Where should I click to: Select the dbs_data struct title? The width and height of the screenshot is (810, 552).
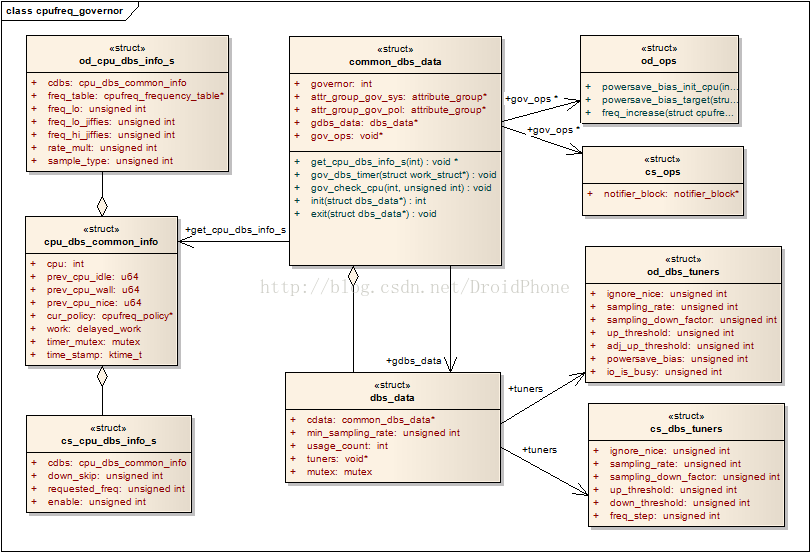click(x=392, y=398)
